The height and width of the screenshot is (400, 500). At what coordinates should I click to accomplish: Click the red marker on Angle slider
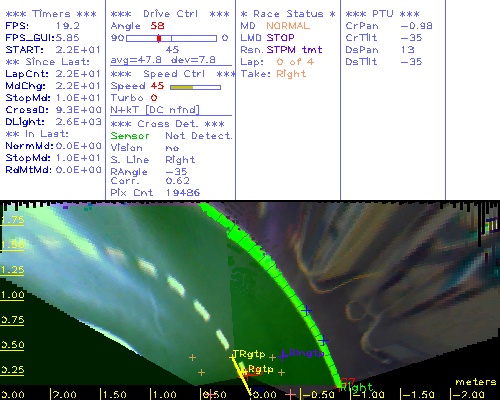pyautogui.click(x=159, y=38)
